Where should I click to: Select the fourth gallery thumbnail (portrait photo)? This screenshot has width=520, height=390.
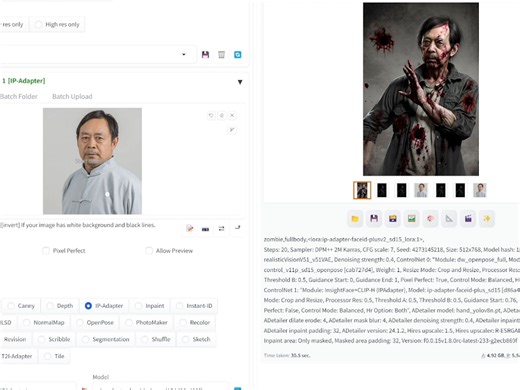tap(421, 190)
